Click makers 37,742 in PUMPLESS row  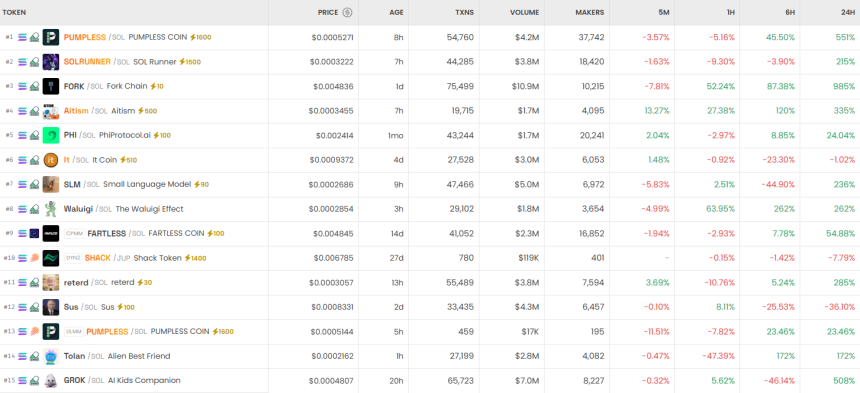[591, 37]
